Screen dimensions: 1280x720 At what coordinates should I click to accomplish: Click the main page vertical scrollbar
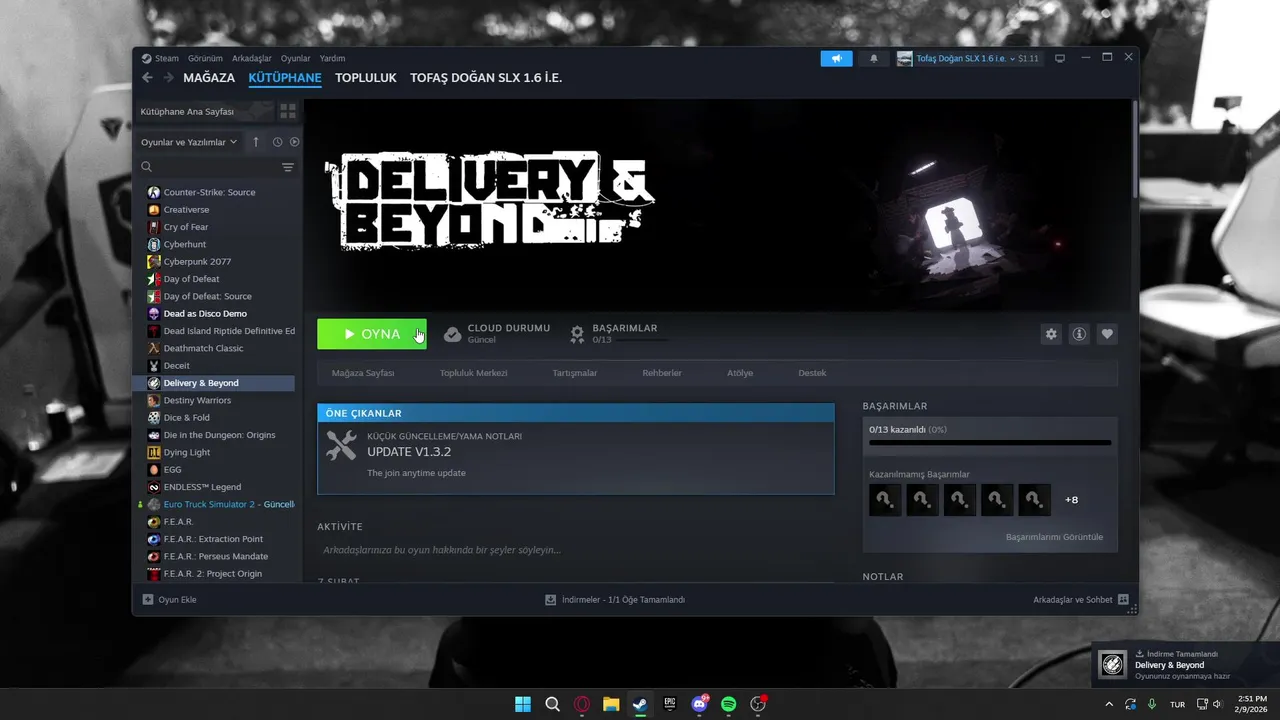(1134, 150)
